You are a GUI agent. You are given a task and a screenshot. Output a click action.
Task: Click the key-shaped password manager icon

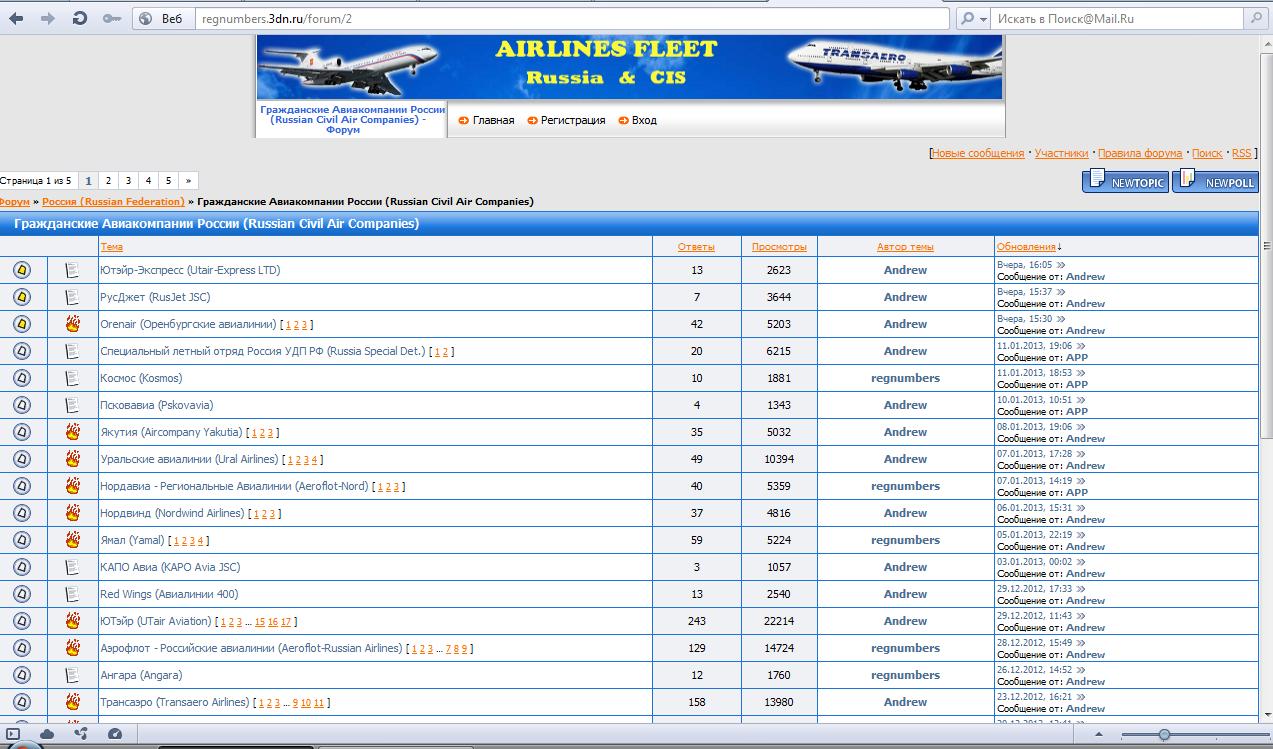111,18
